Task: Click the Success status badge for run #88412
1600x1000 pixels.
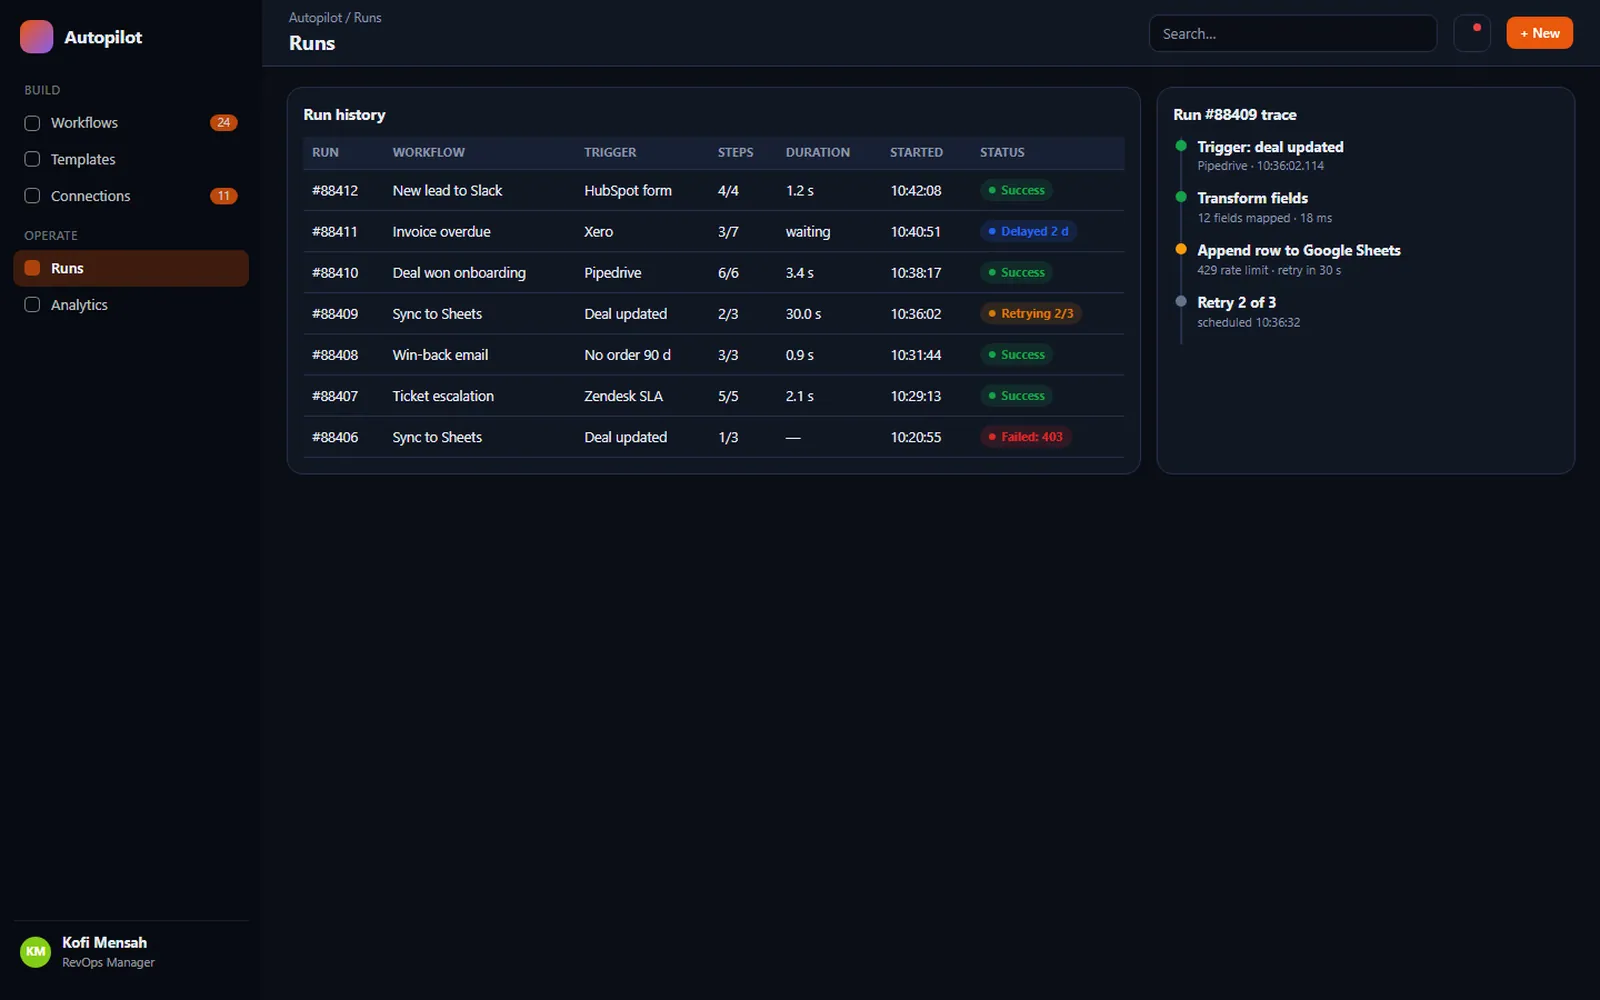Action: tap(1016, 190)
